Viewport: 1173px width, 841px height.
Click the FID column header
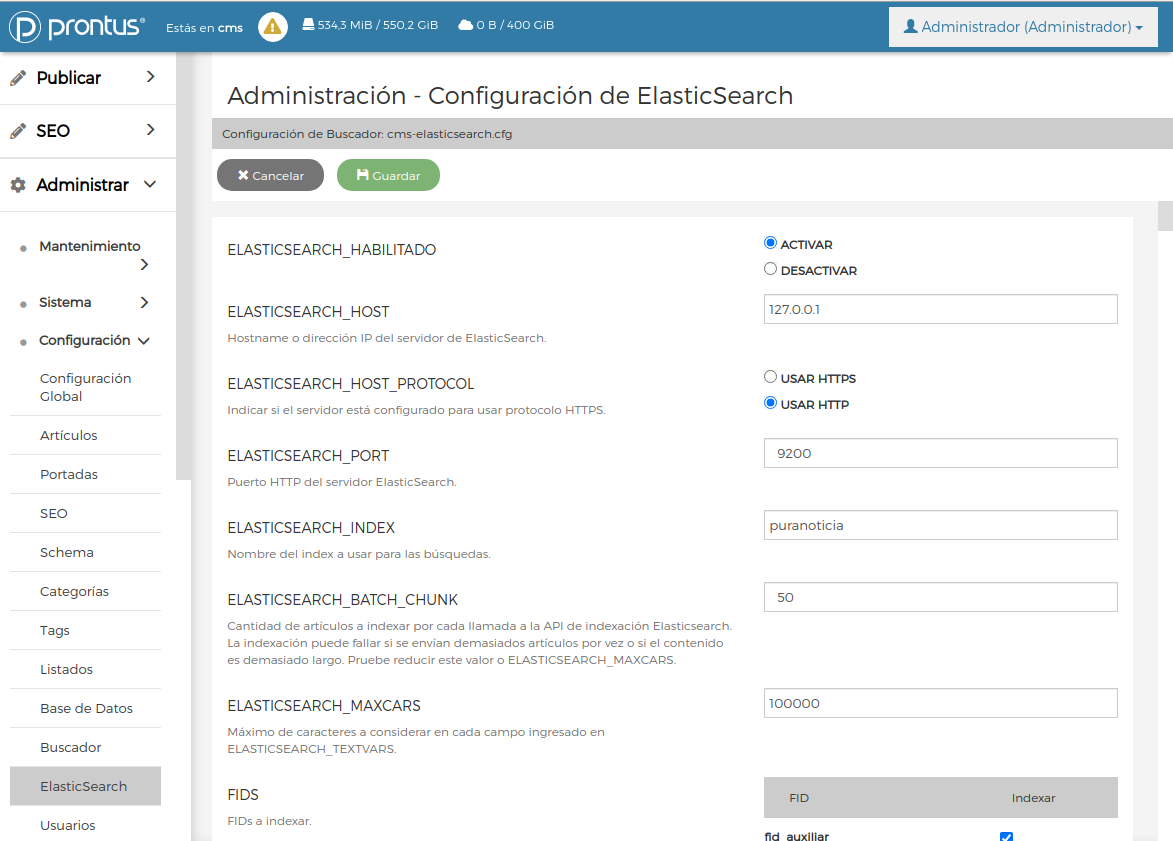pyautogui.click(x=799, y=798)
